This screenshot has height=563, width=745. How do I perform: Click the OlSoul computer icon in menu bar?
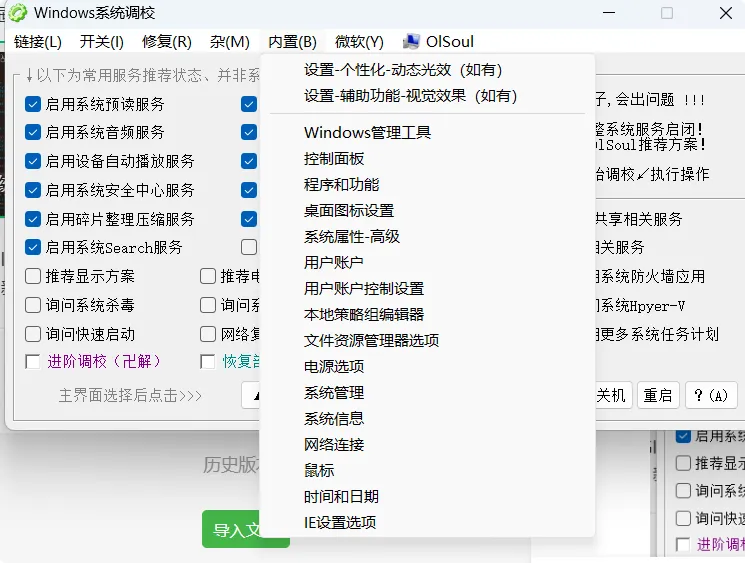point(411,41)
